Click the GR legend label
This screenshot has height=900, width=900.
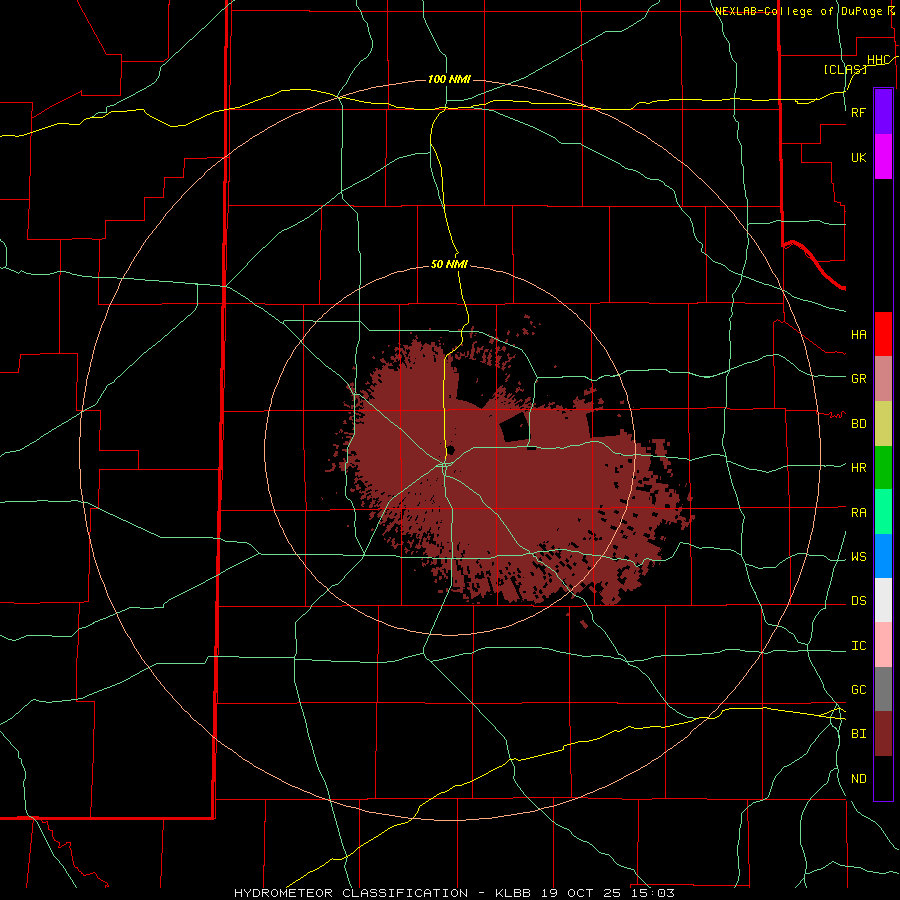[858, 379]
